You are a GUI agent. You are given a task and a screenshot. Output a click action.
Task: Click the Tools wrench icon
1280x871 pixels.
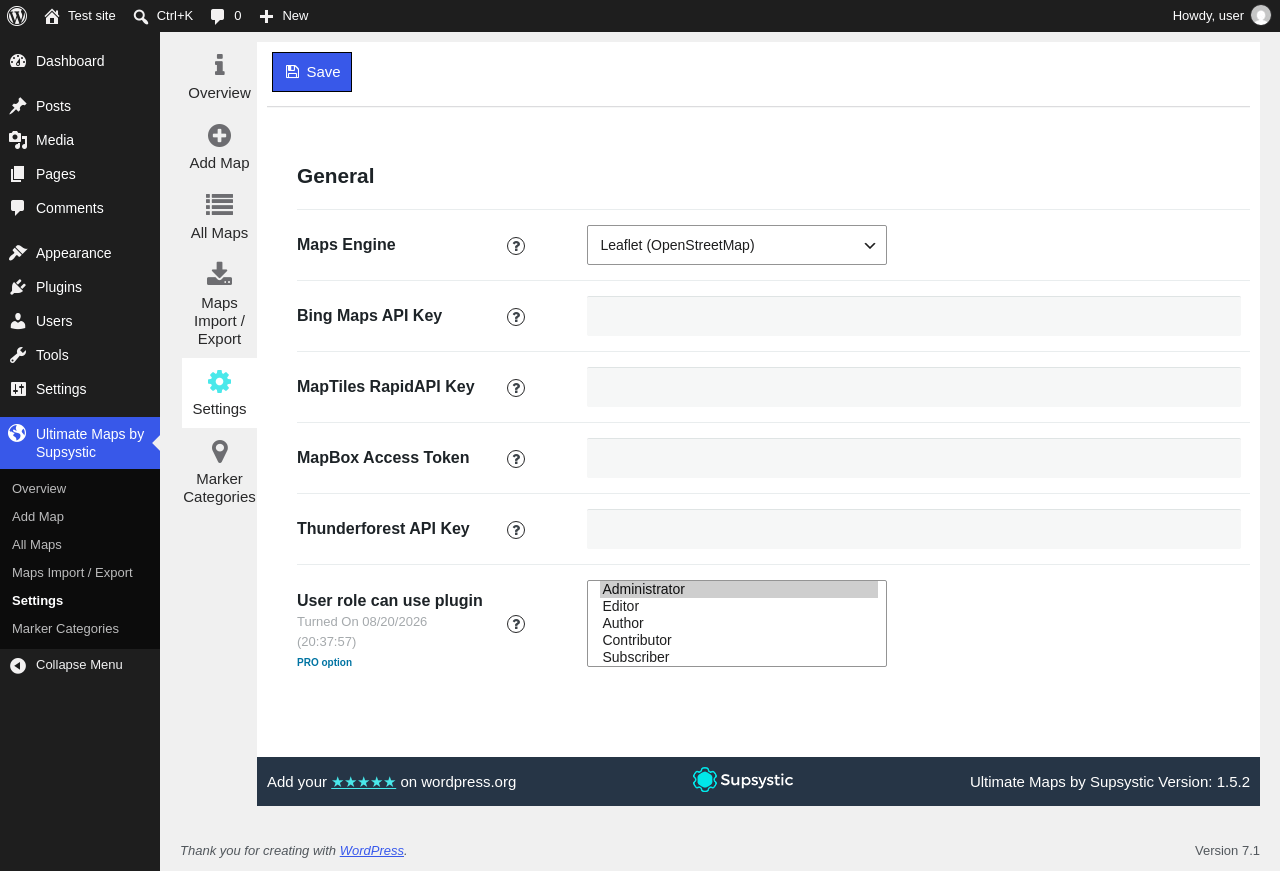click(18, 355)
